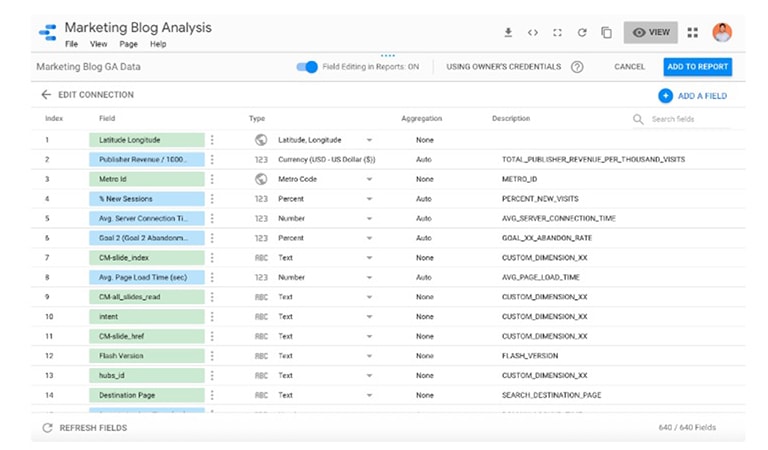
Task: Expand Text type dropdown for hubs_id
Action: [x=369, y=376]
